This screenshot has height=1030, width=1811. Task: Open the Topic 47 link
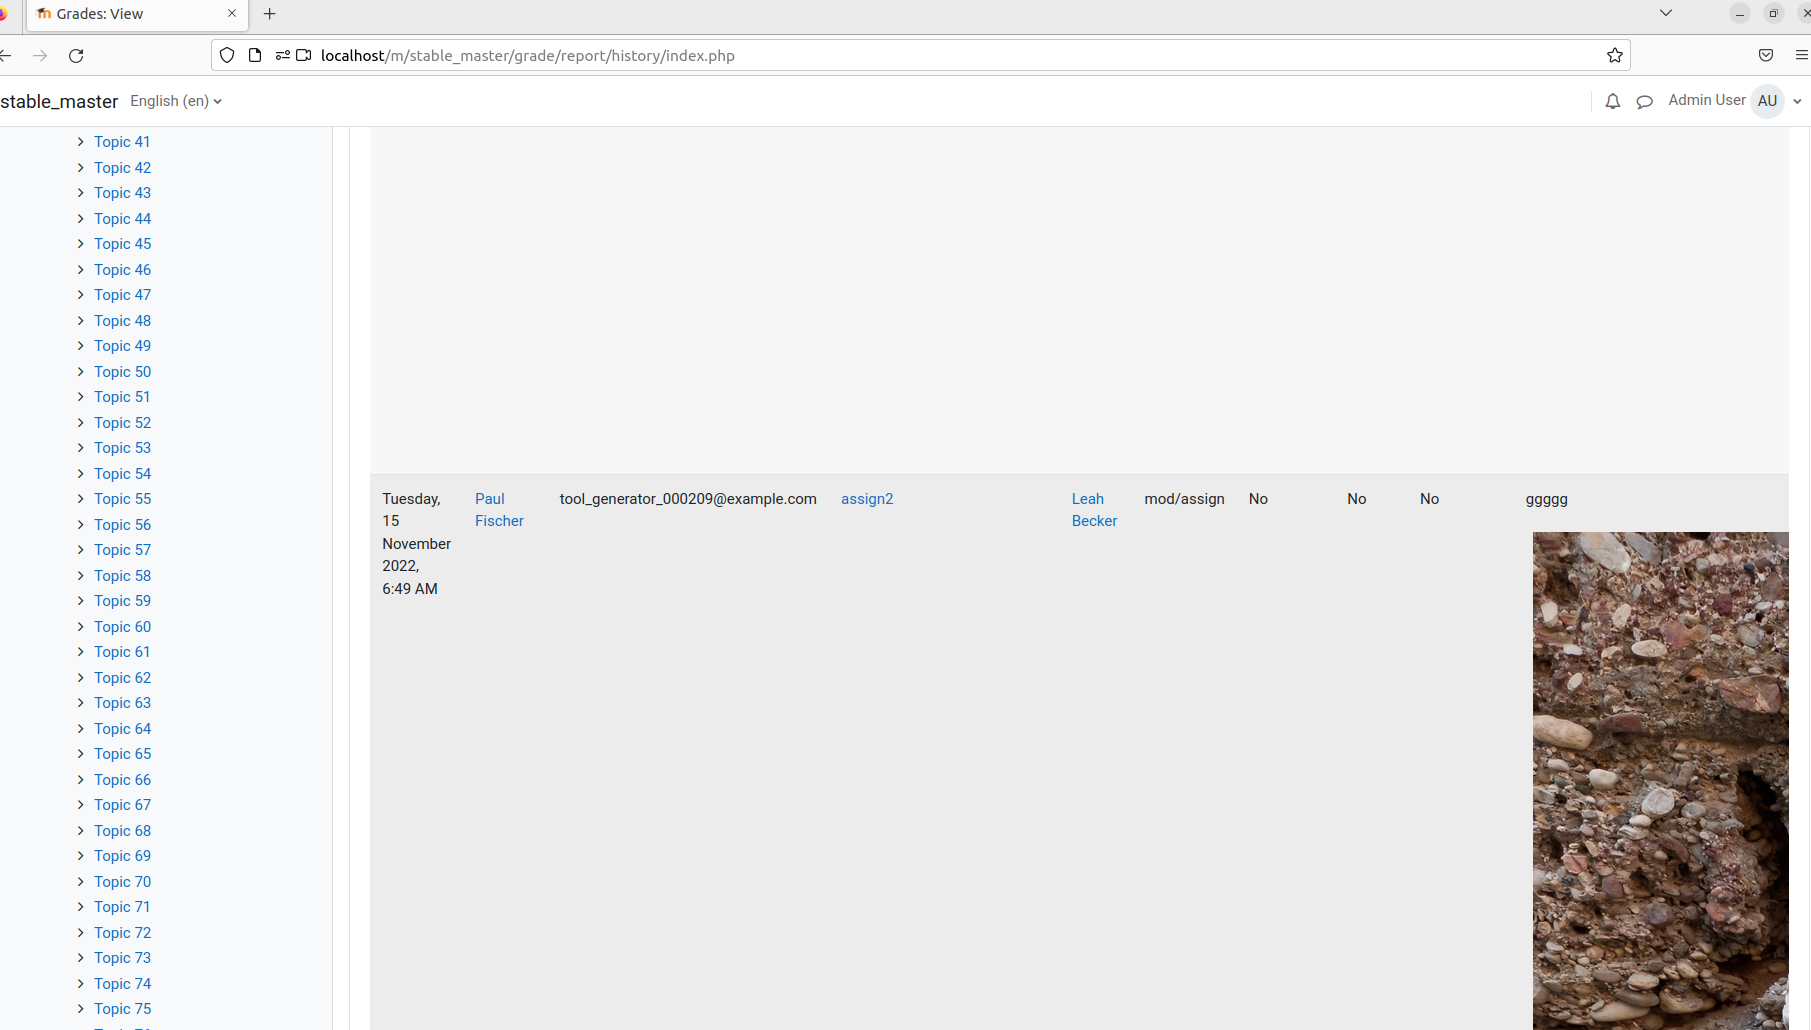(123, 295)
